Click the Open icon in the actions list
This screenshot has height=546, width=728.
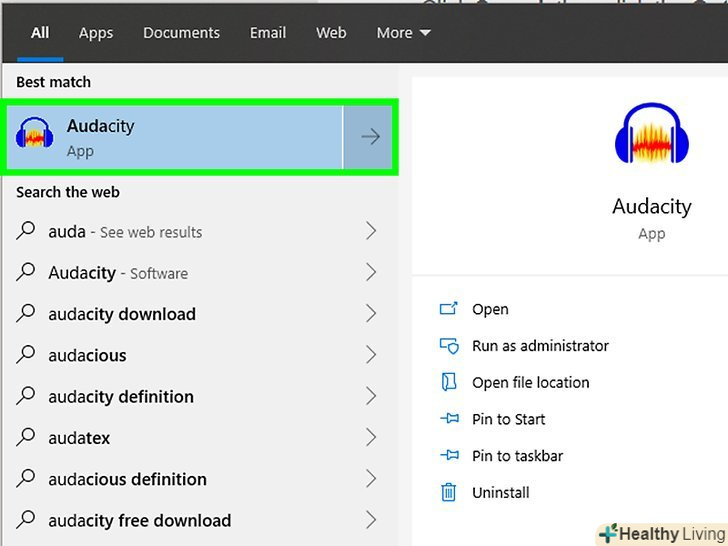tap(448, 309)
